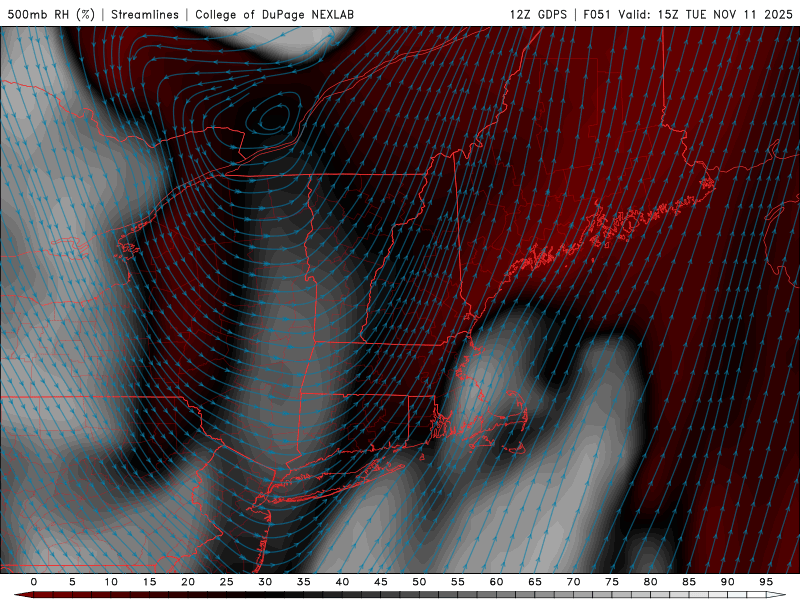The image size is (800, 600).
Task: Click the colorbar value label '15'
Action: click(149, 582)
